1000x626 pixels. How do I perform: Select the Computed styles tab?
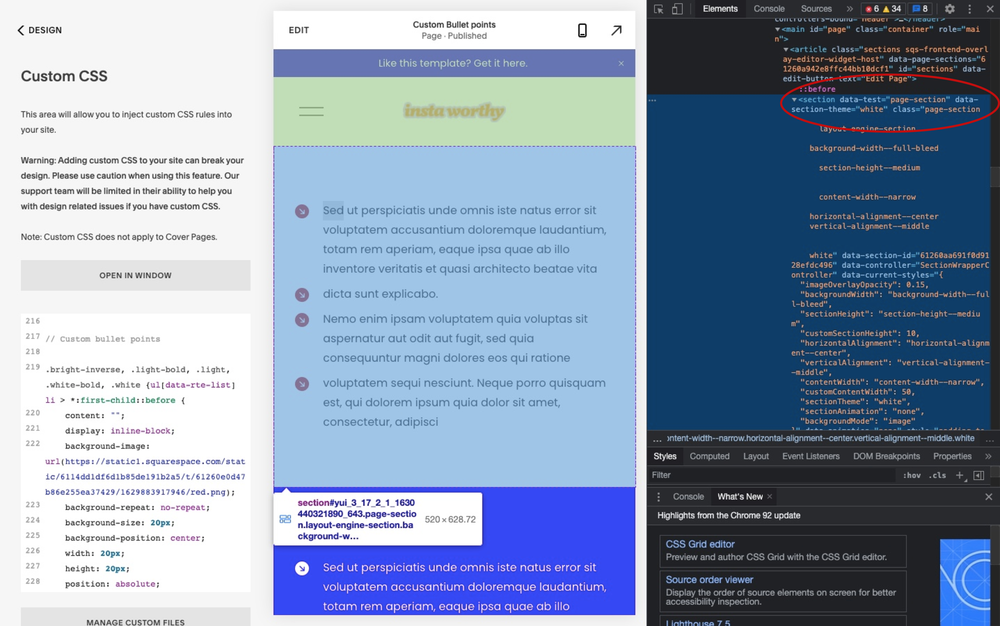click(710, 456)
